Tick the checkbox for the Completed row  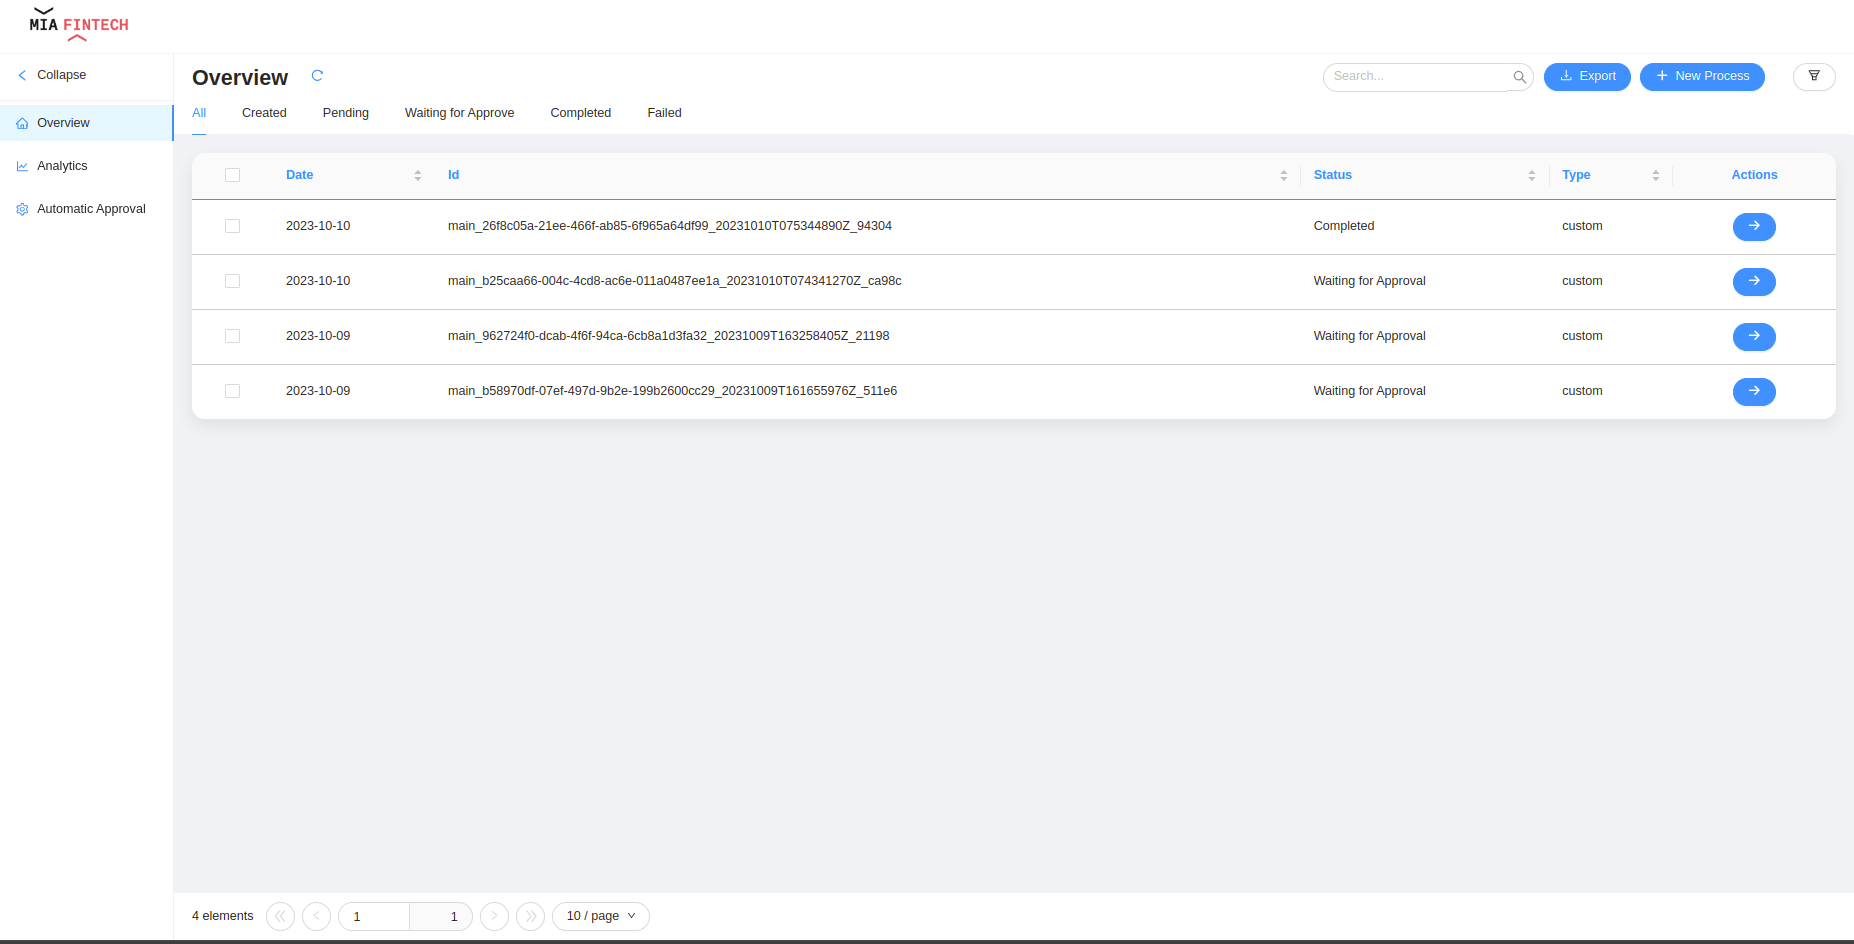click(232, 226)
